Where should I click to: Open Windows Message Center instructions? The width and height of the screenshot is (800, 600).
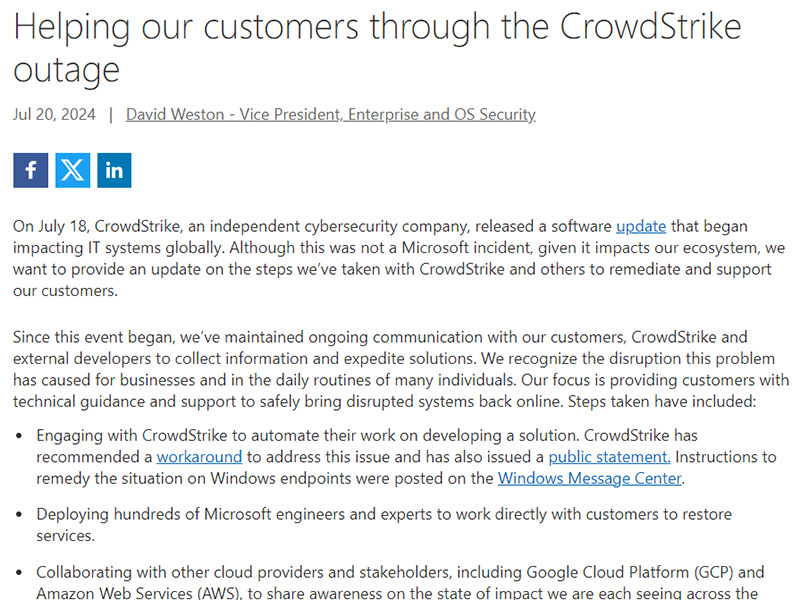click(x=590, y=478)
